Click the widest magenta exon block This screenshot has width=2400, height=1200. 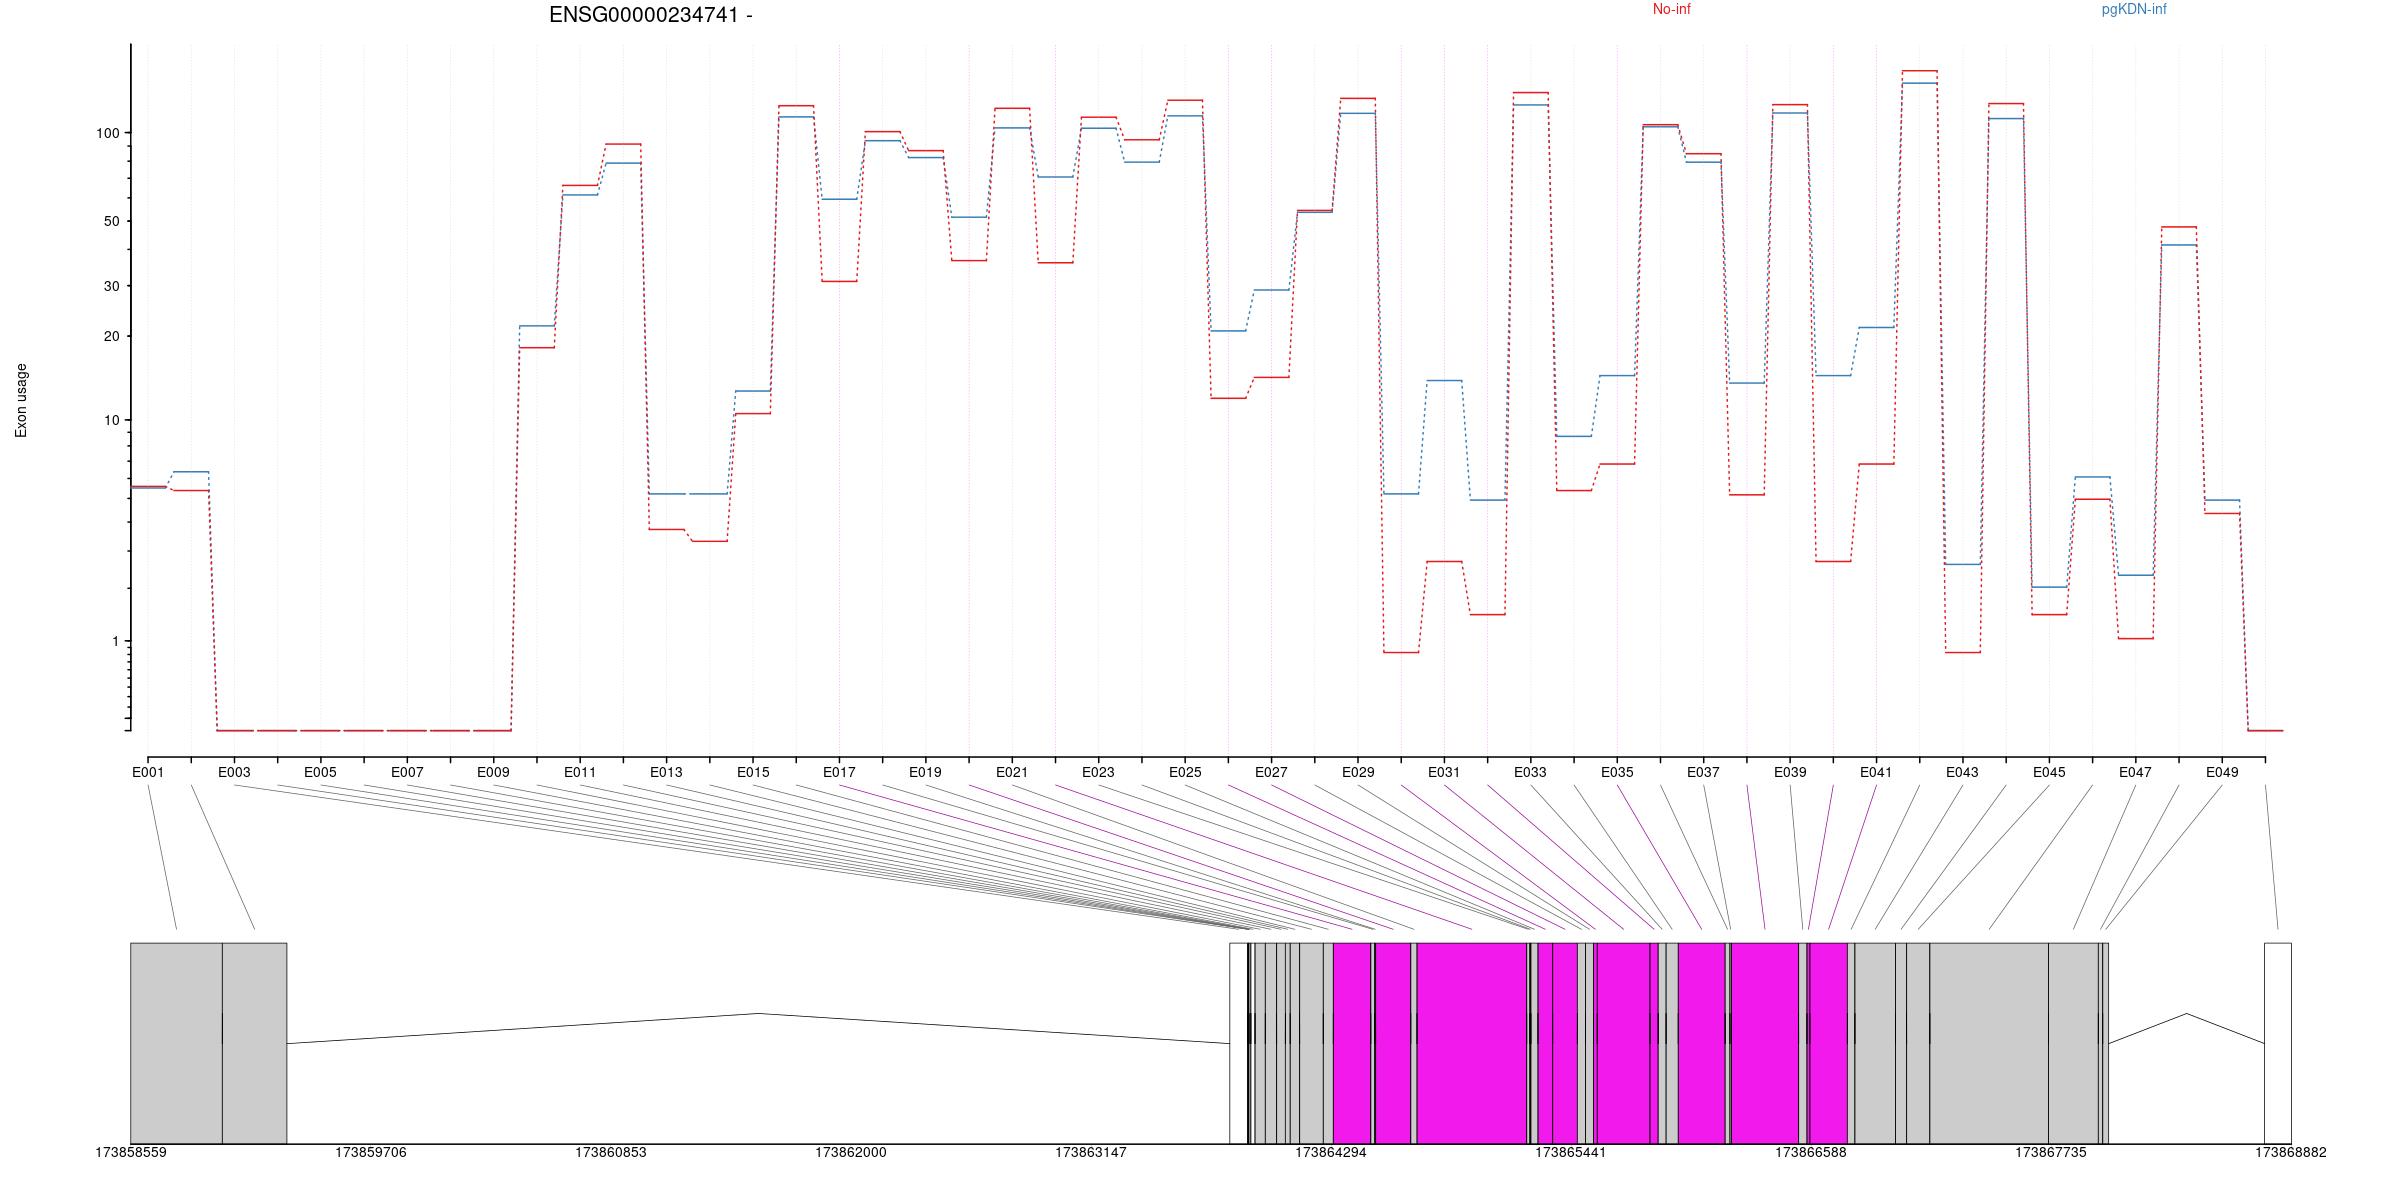click(x=1472, y=1043)
